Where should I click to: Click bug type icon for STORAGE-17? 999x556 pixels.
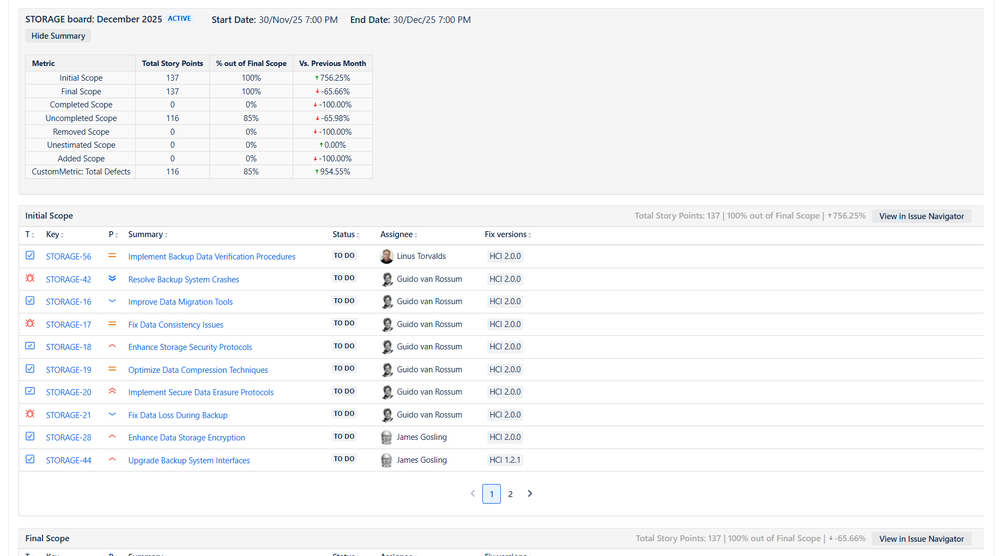click(x=30, y=324)
